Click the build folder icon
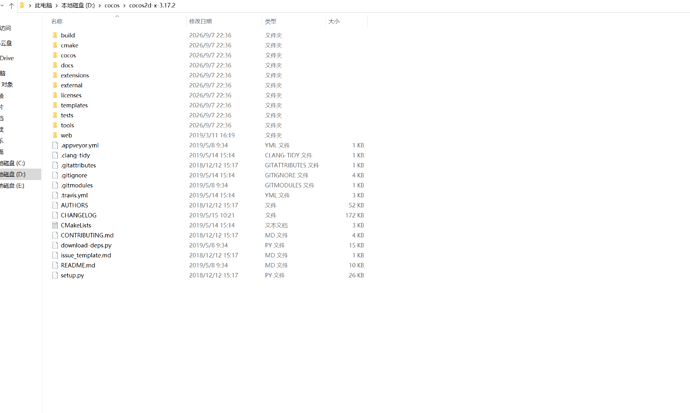The height and width of the screenshot is (413, 690). coord(55,35)
